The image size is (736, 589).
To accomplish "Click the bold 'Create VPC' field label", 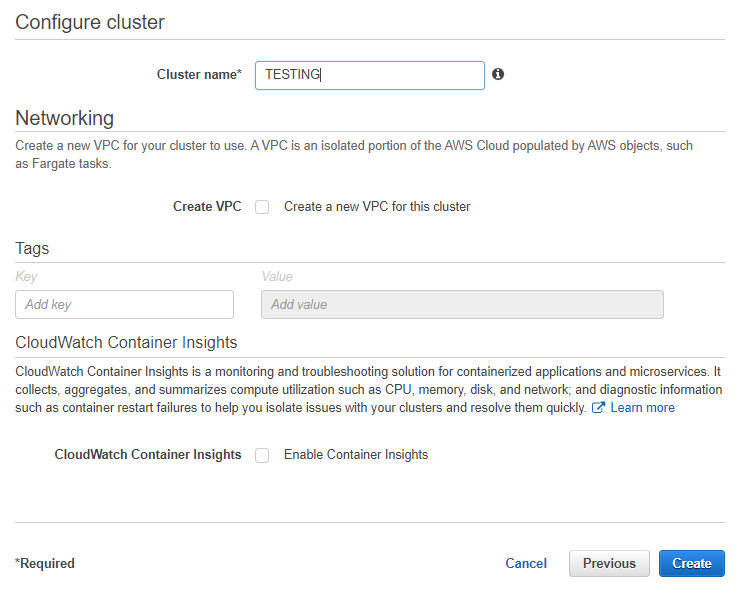I will [x=207, y=207].
